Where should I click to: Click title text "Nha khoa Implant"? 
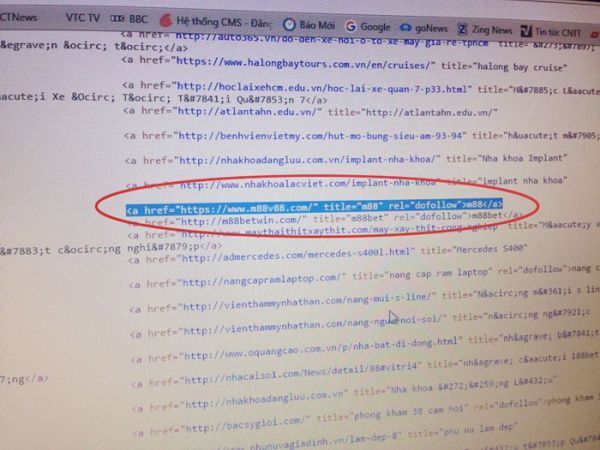(x=522, y=158)
